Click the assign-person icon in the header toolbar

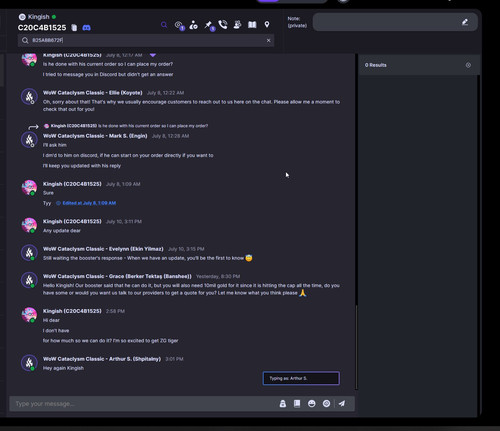click(193, 25)
